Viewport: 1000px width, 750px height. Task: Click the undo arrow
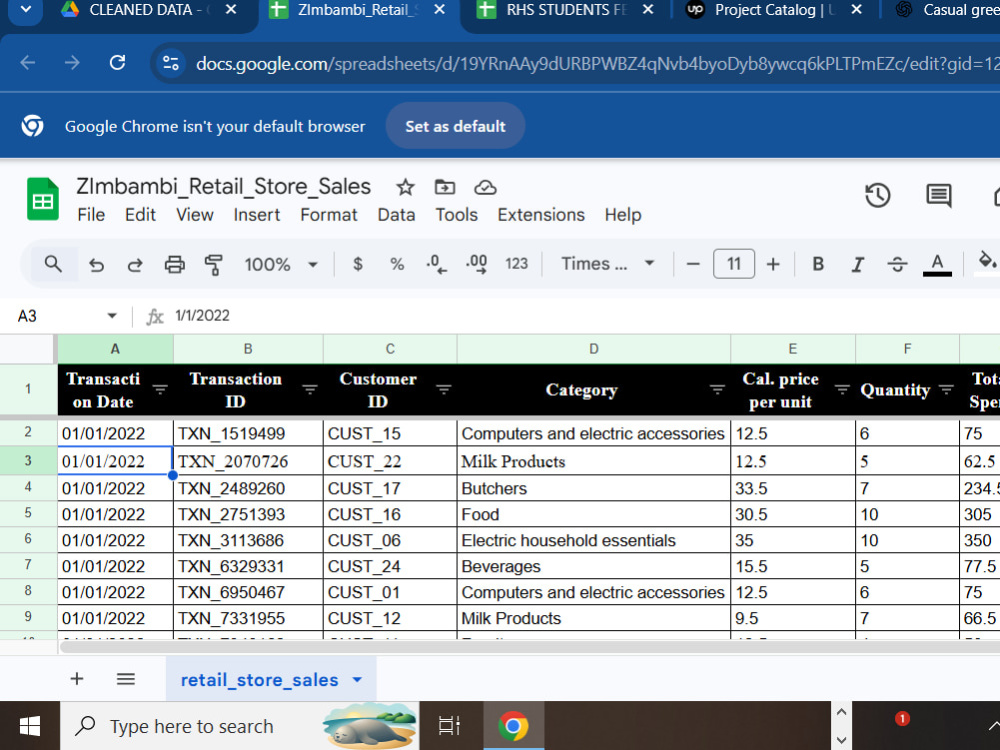(96, 264)
